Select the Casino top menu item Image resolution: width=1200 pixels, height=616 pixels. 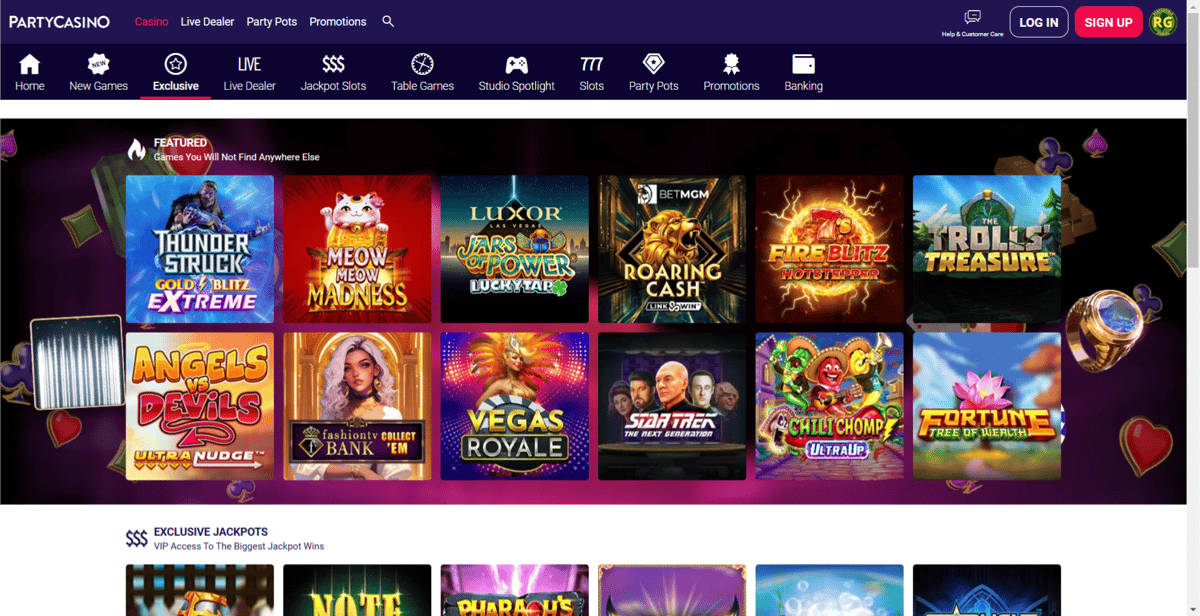click(x=151, y=21)
